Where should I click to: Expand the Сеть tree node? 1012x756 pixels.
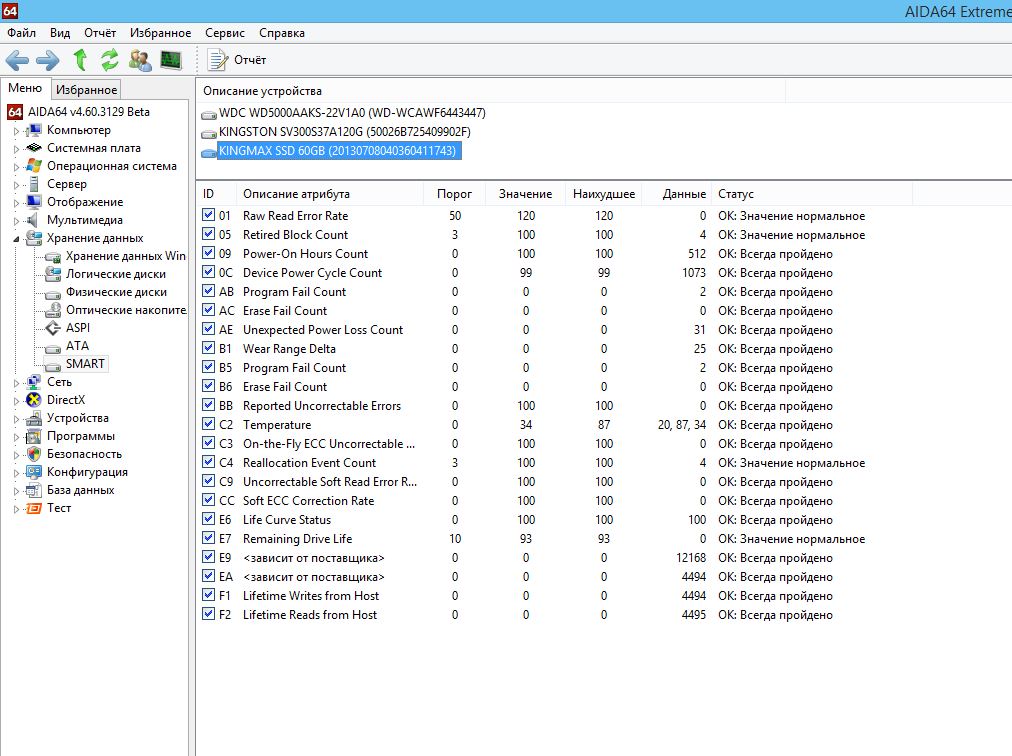pyautogui.click(x=16, y=383)
